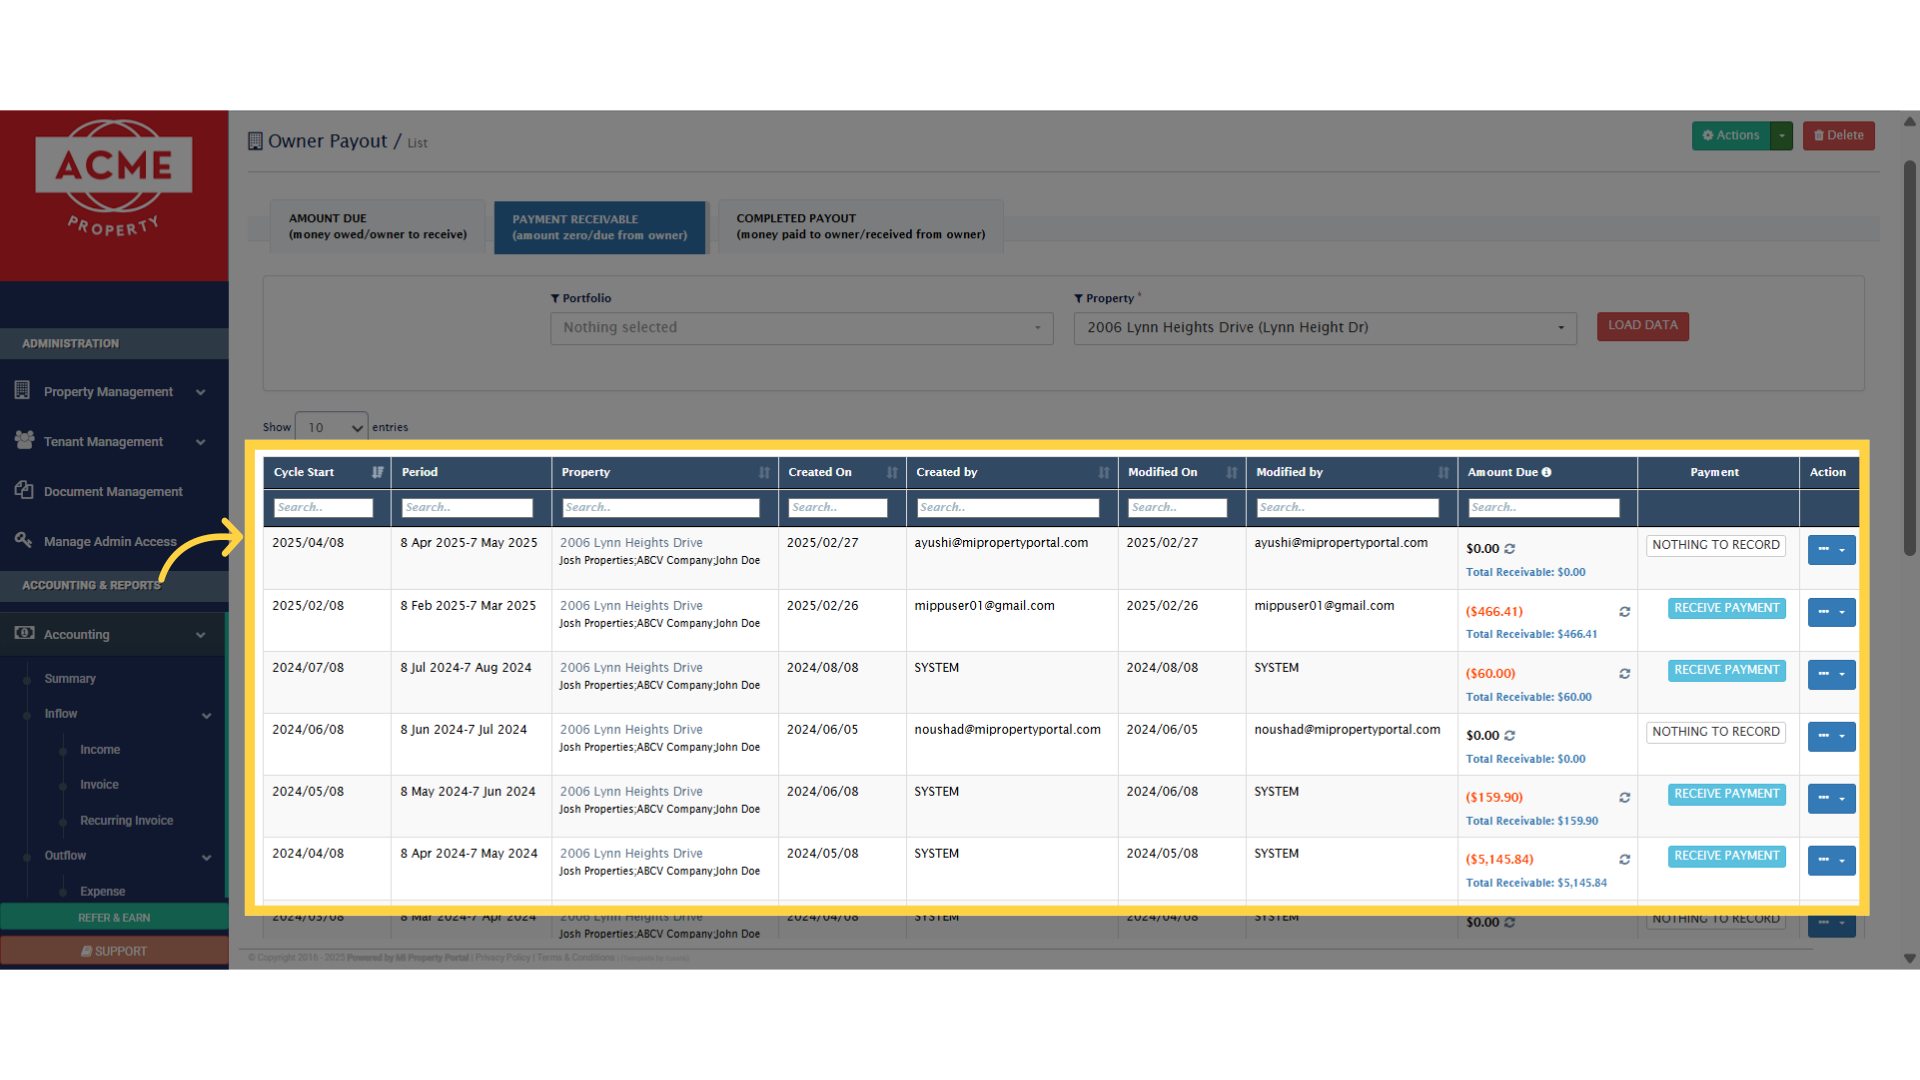Click the Accounting money icon
This screenshot has width=1920, height=1080.
point(24,633)
